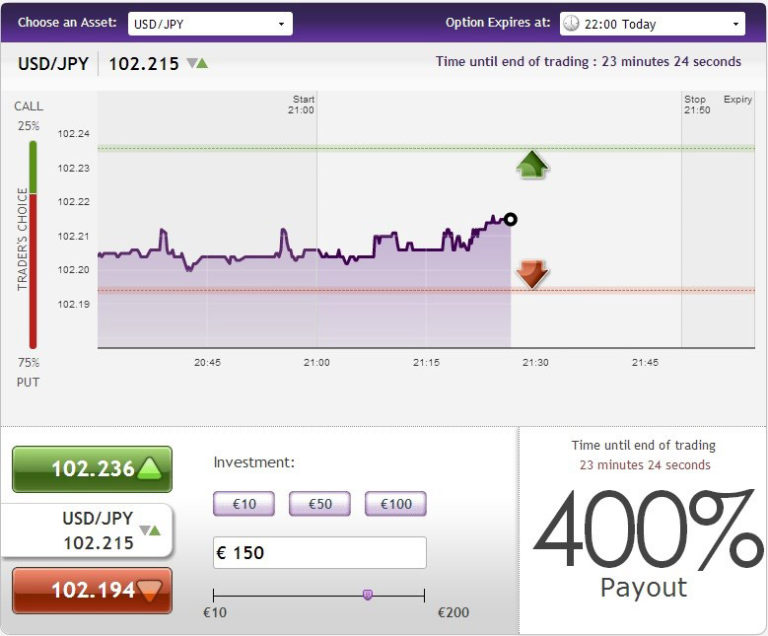Click the clock icon in expiry selector
The image size is (768, 636).
(571, 24)
